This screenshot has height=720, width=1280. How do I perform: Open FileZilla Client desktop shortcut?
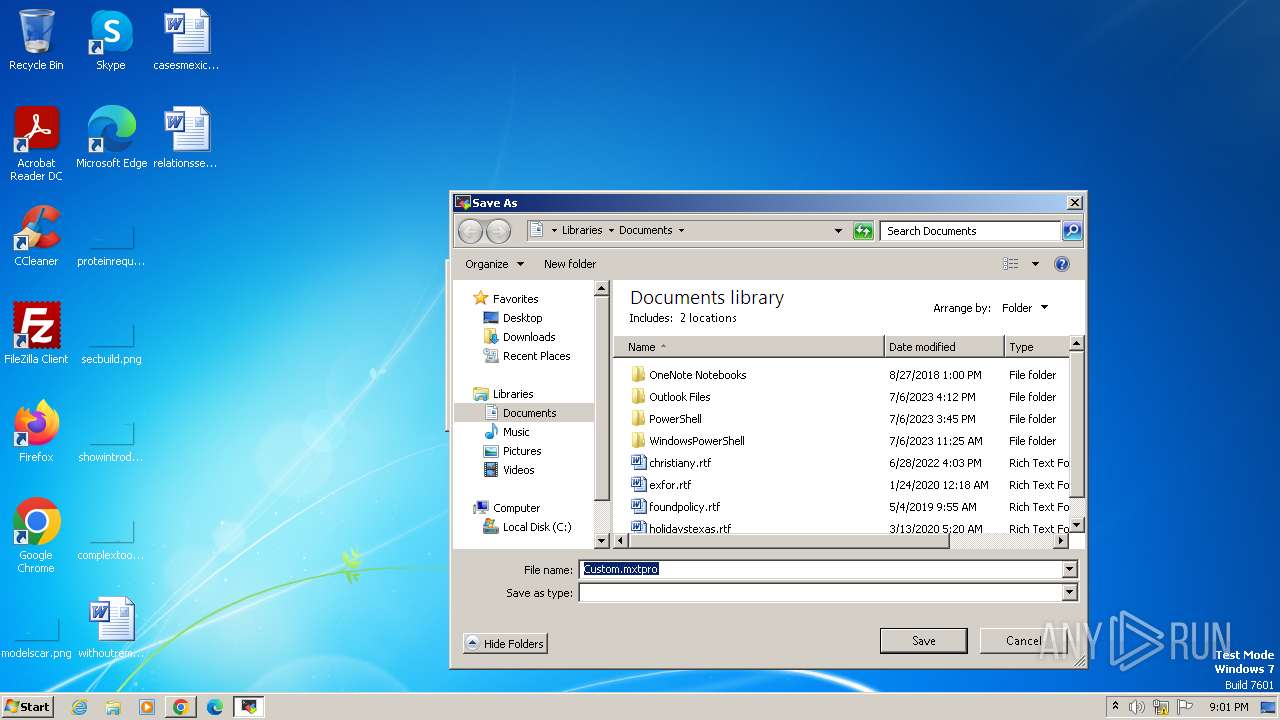36,334
